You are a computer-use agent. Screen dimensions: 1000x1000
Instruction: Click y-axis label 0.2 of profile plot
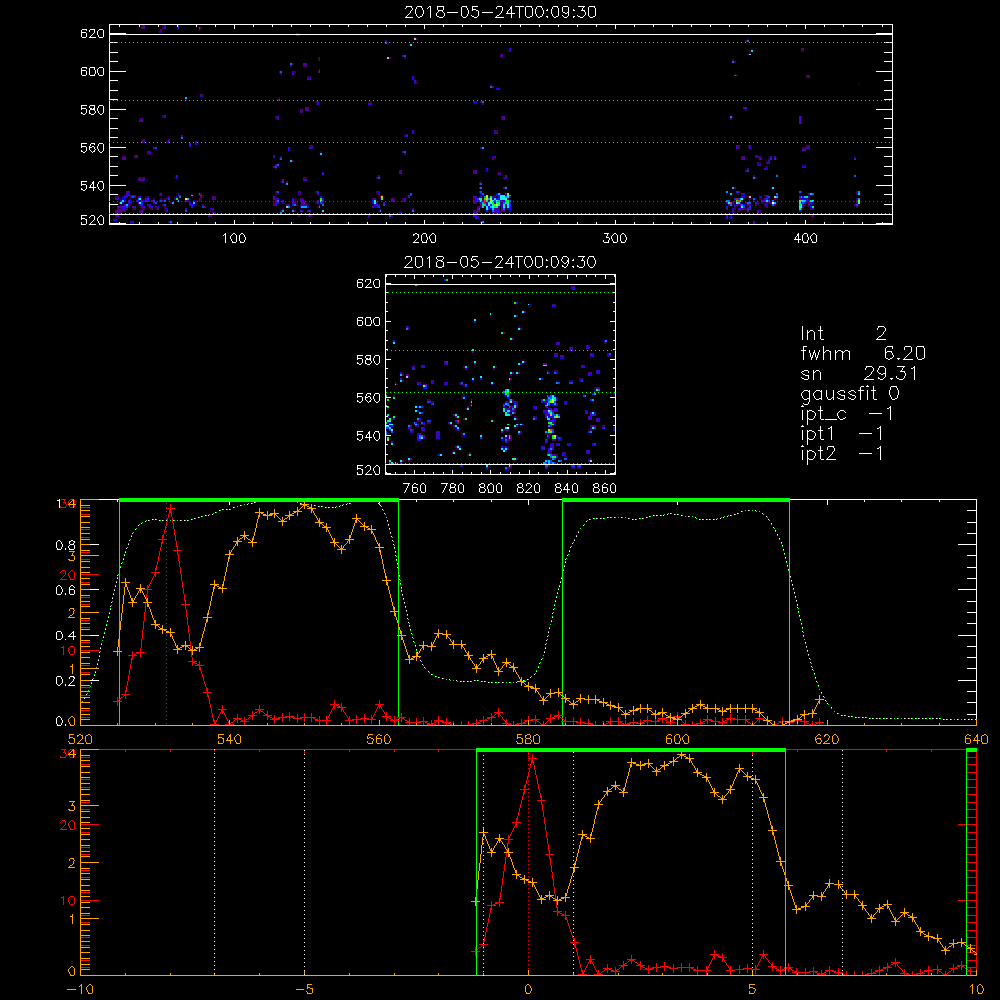[x=66, y=681]
